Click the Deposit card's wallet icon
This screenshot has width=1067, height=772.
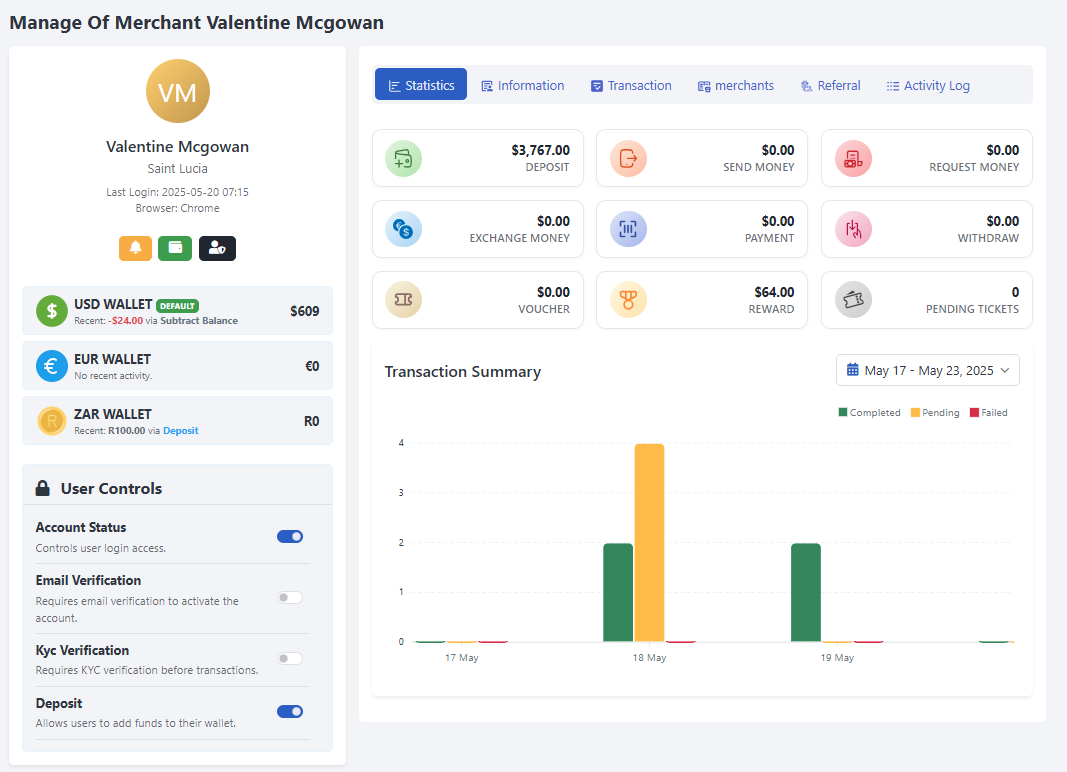click(403, 158)
